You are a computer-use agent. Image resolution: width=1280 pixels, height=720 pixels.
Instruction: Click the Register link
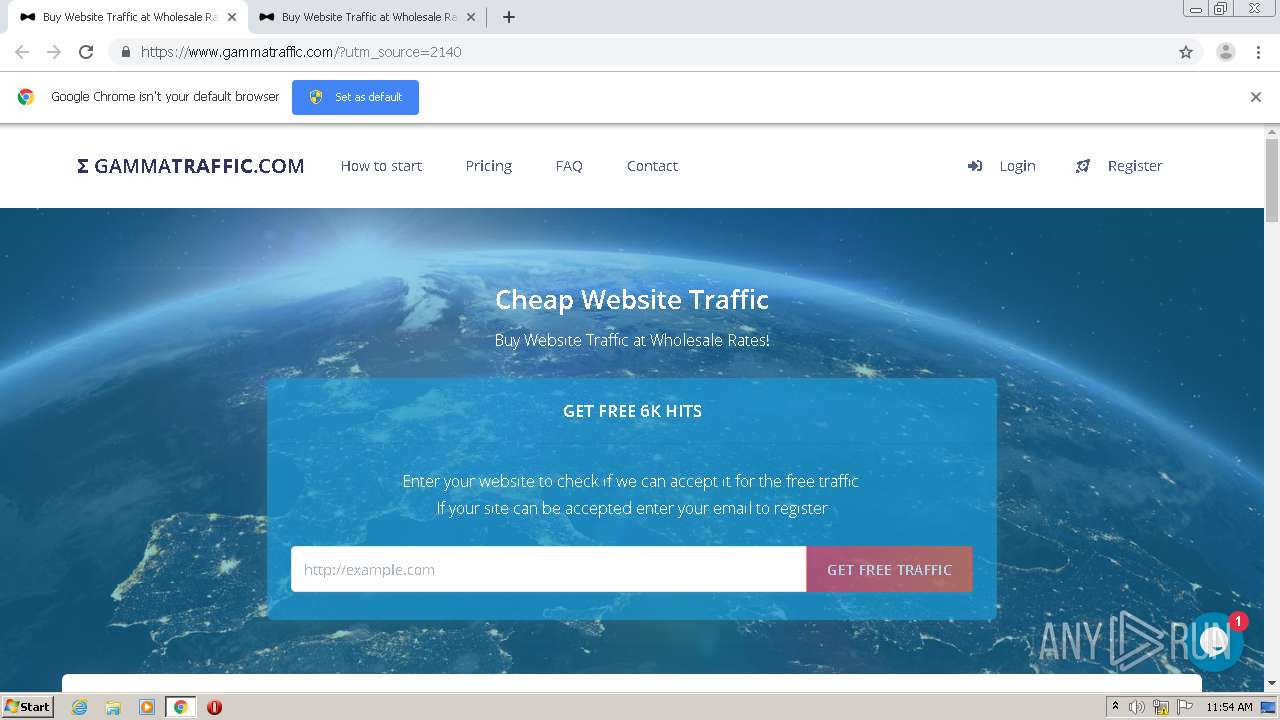tap(1135, 166)
